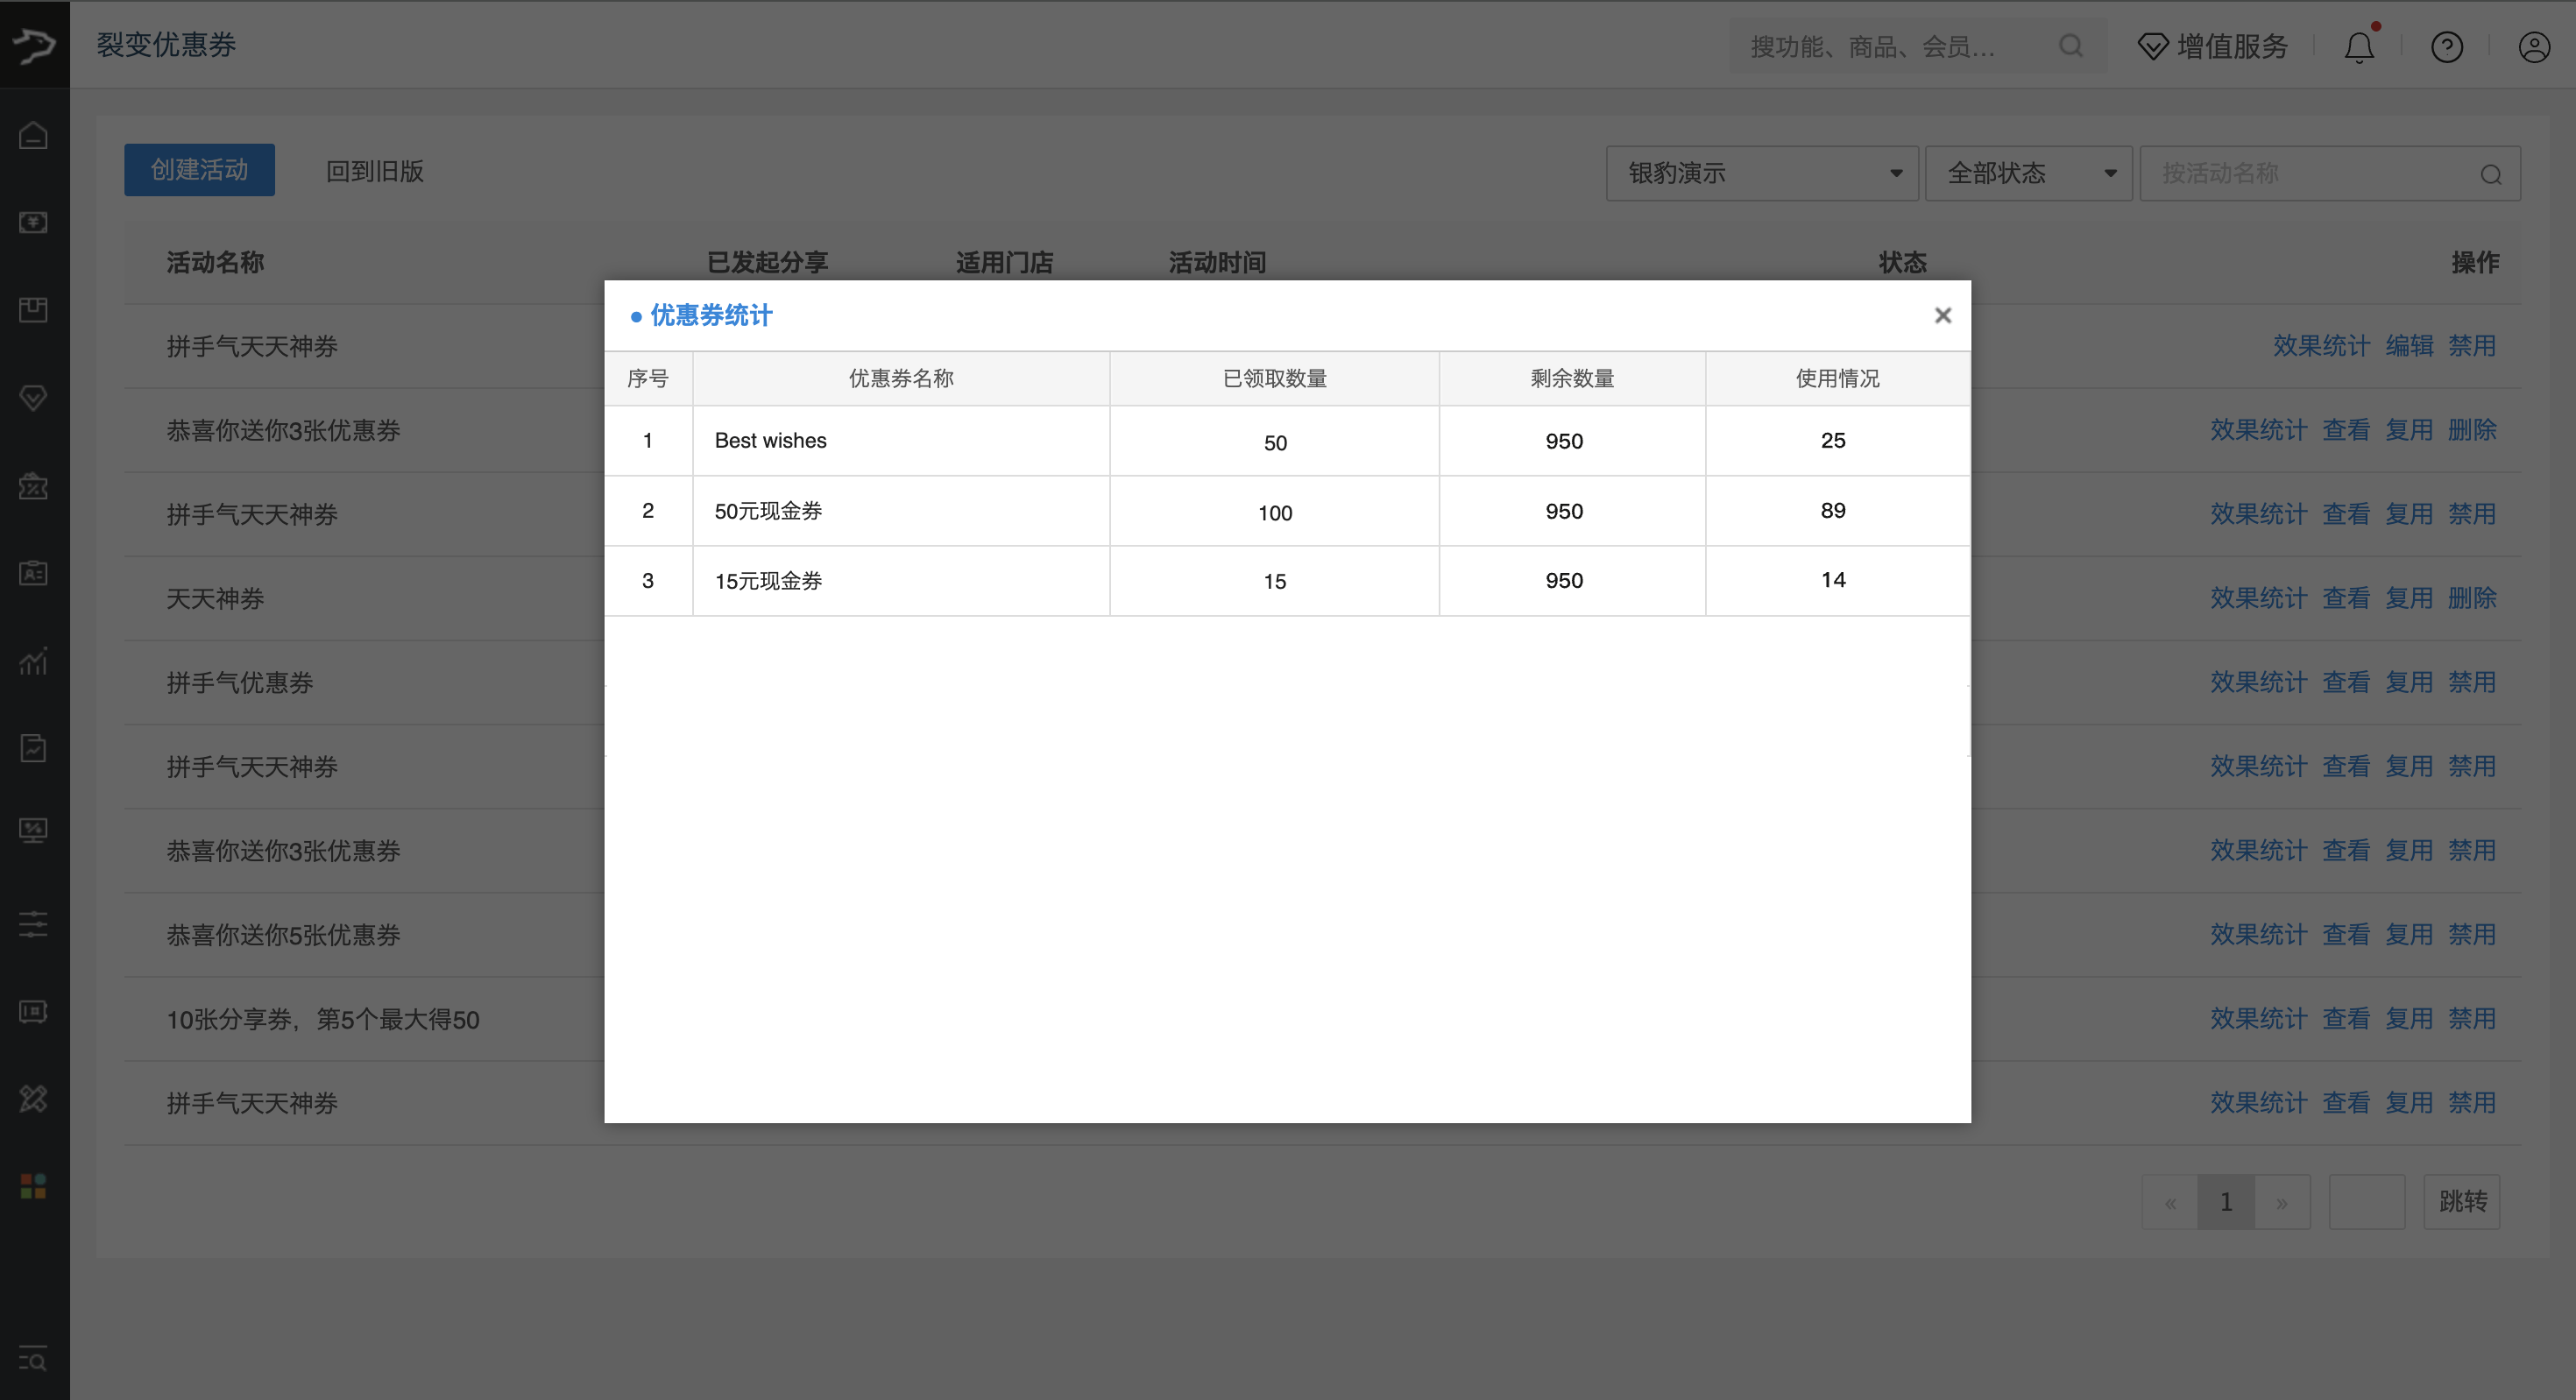Click the magnifier in the top search bar
This screenshot has width=2576, height=1400.
click(x=2071, y=46)
